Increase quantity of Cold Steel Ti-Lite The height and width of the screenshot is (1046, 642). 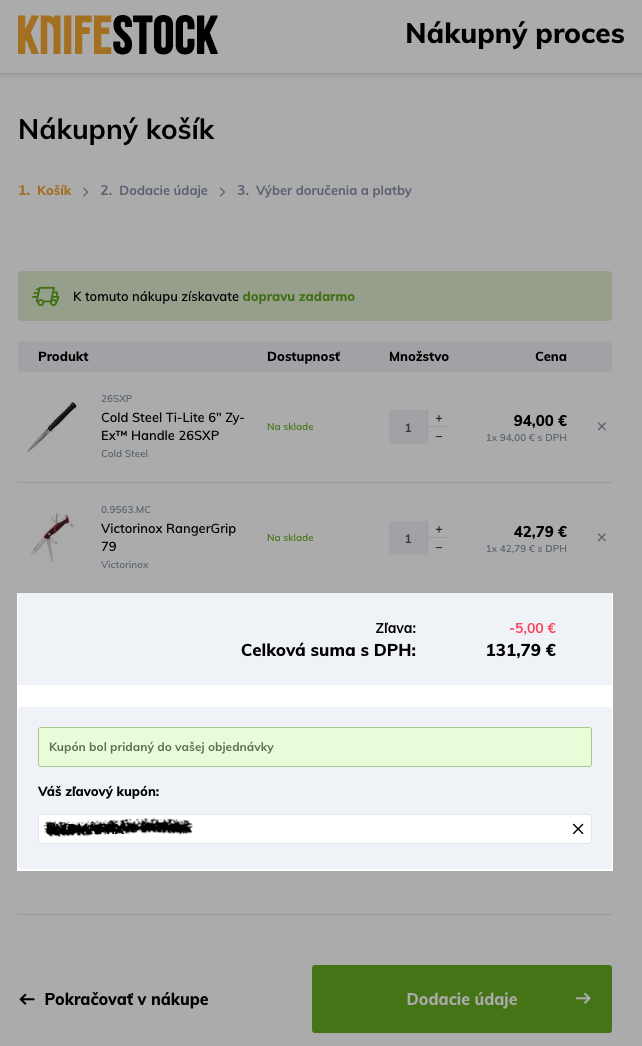click(x=439, y=418)
